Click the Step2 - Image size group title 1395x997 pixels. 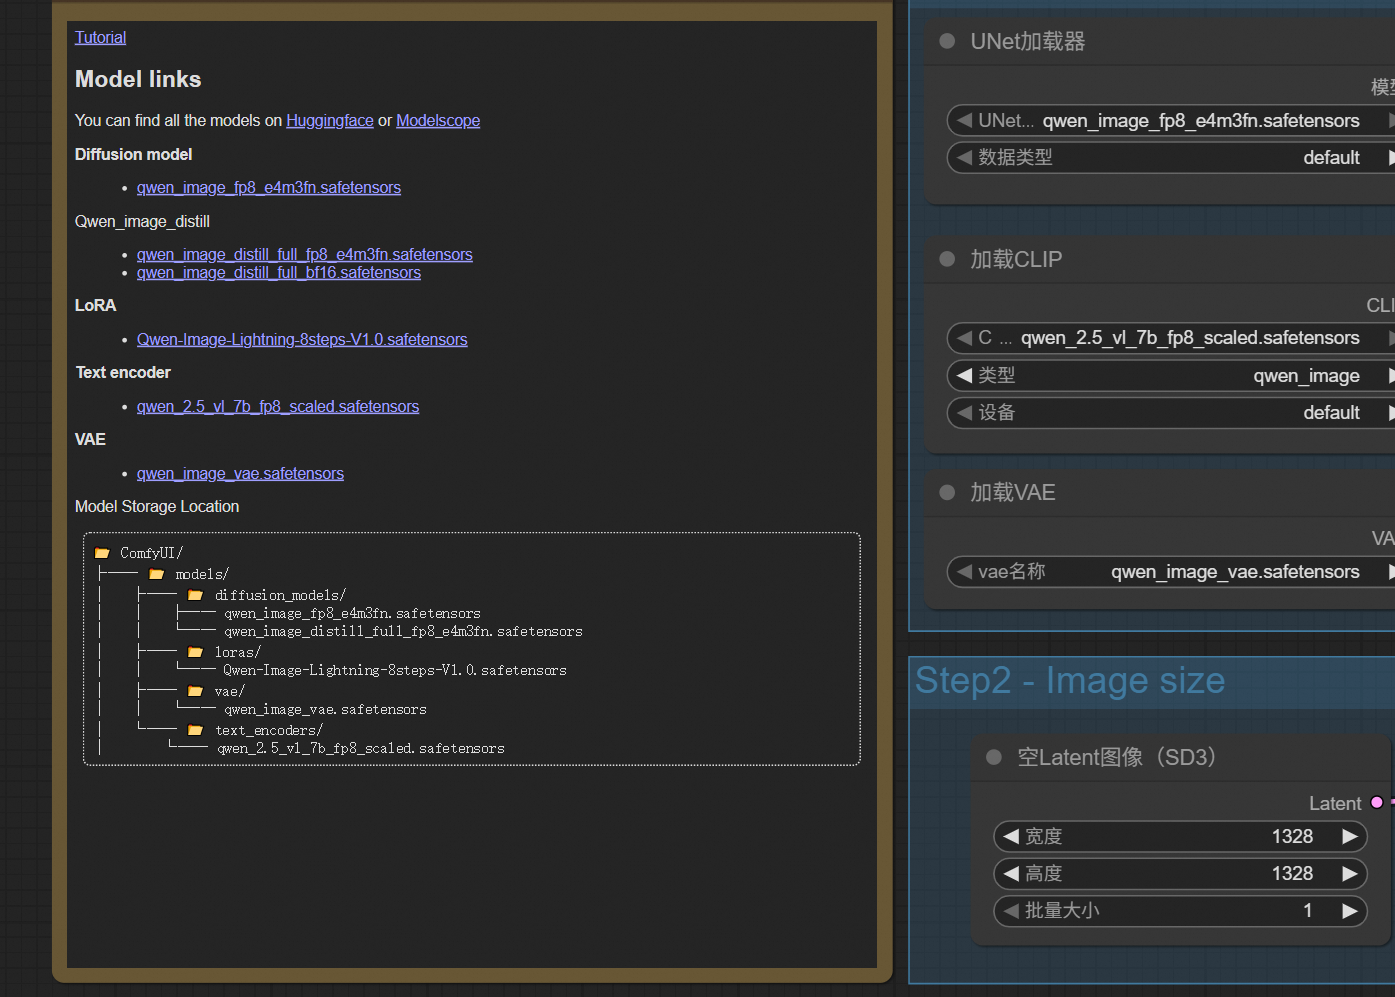tap(1069, 680)
